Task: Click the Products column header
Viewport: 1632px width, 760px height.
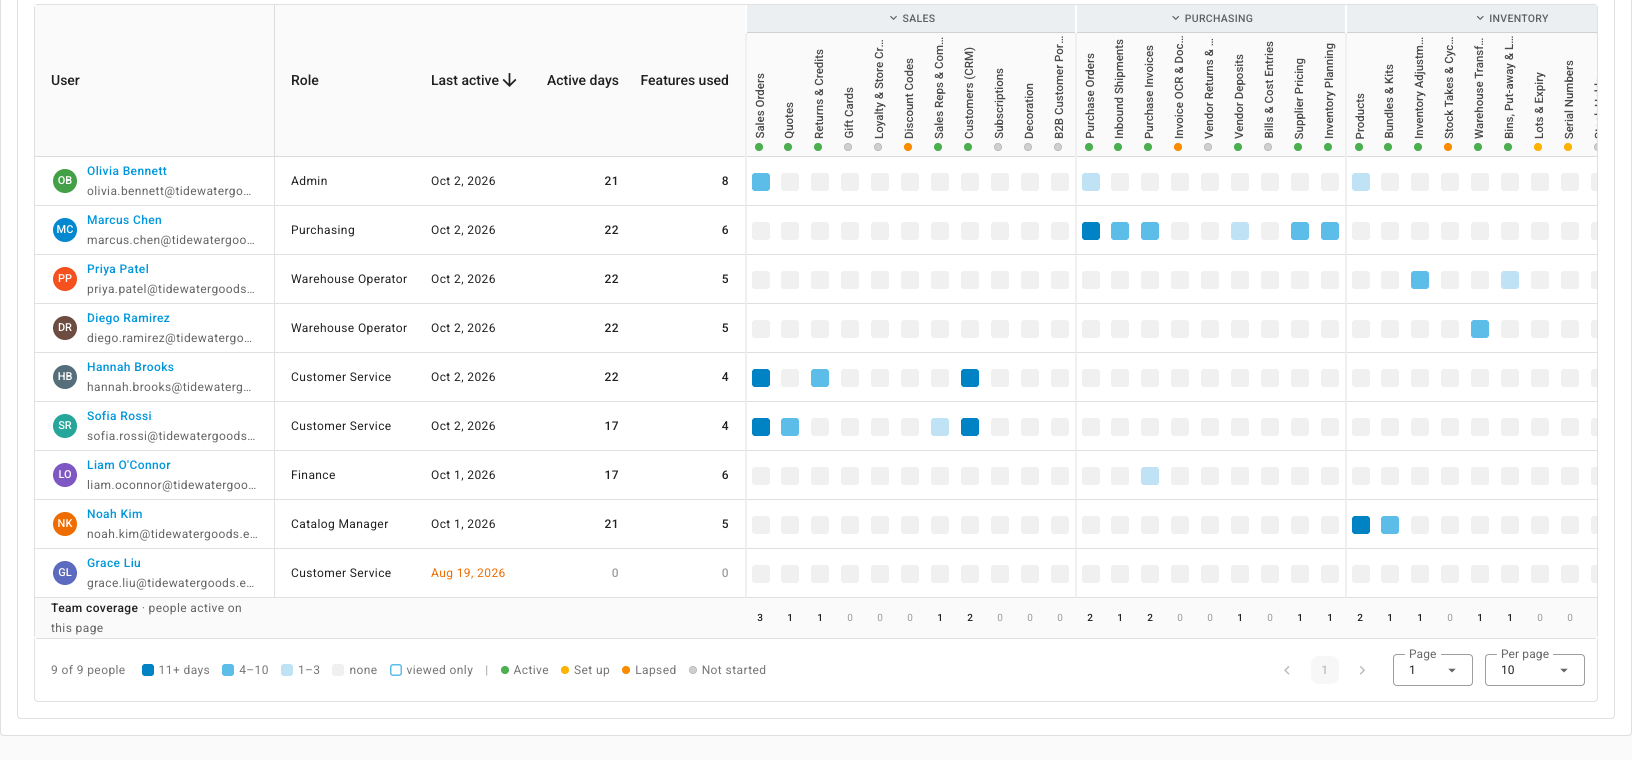Action: [1360, 116]
